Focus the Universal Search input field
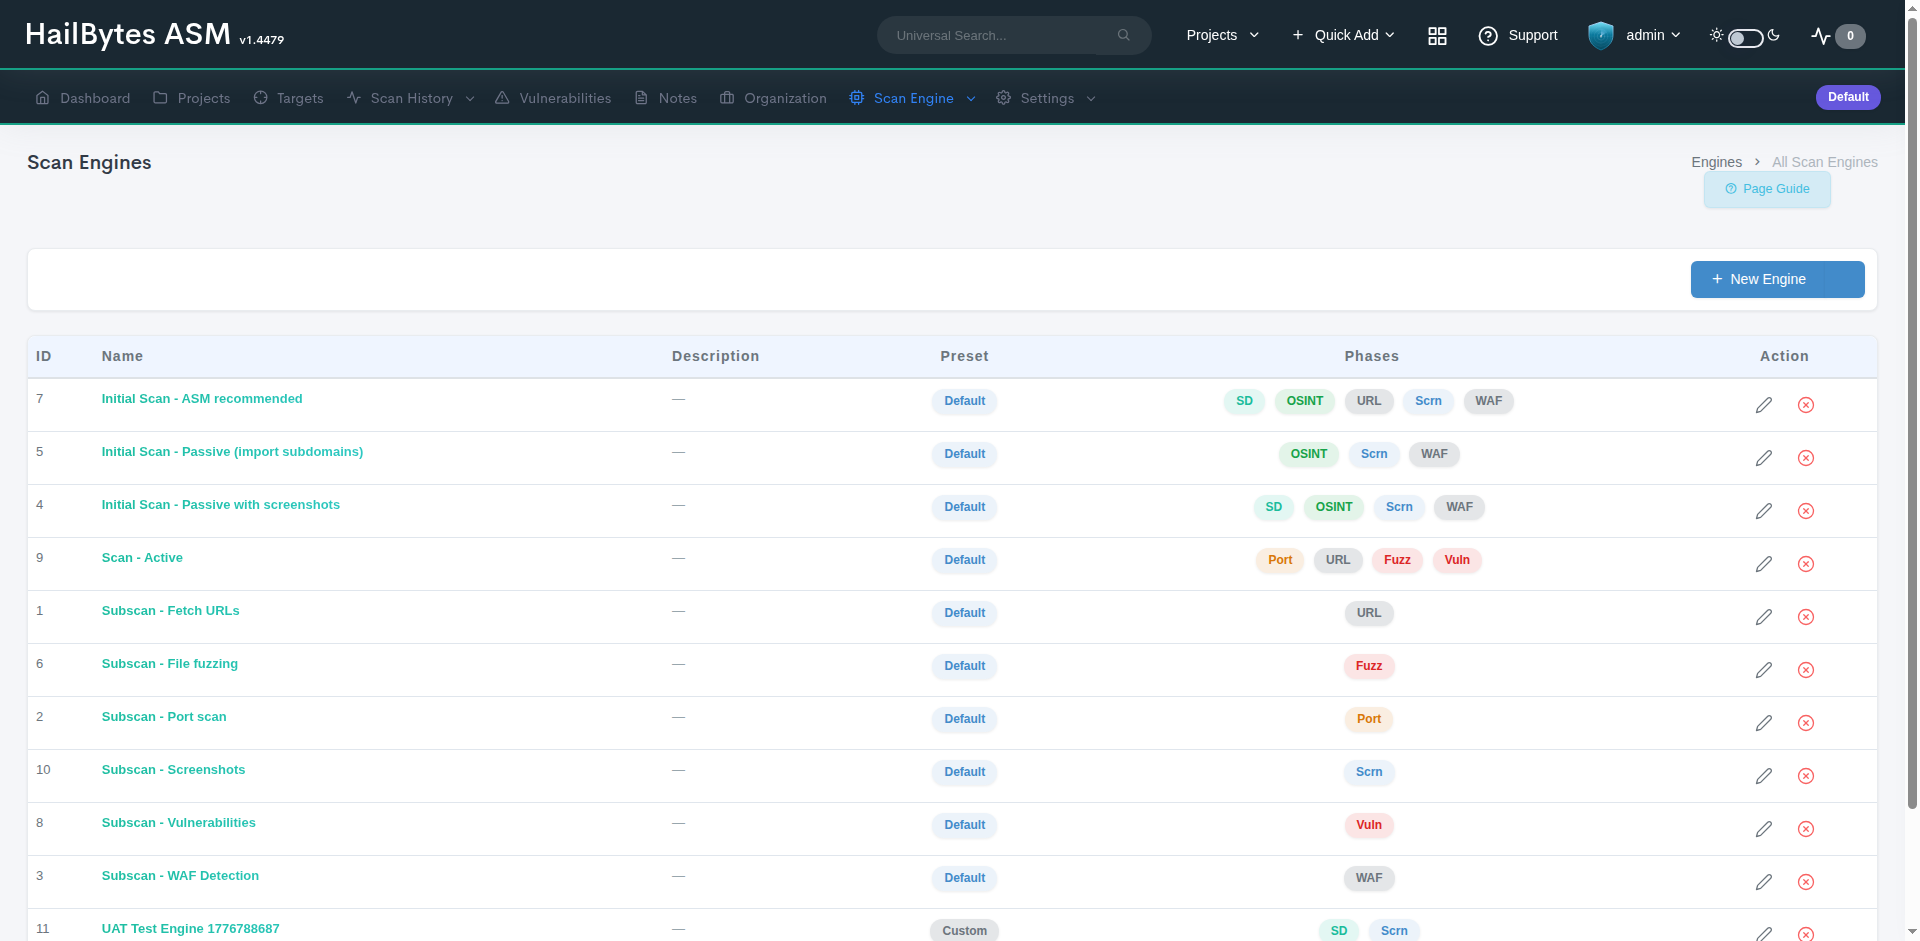Image resolution: width=1920 pixels, height=941 pixels. 1000,35
